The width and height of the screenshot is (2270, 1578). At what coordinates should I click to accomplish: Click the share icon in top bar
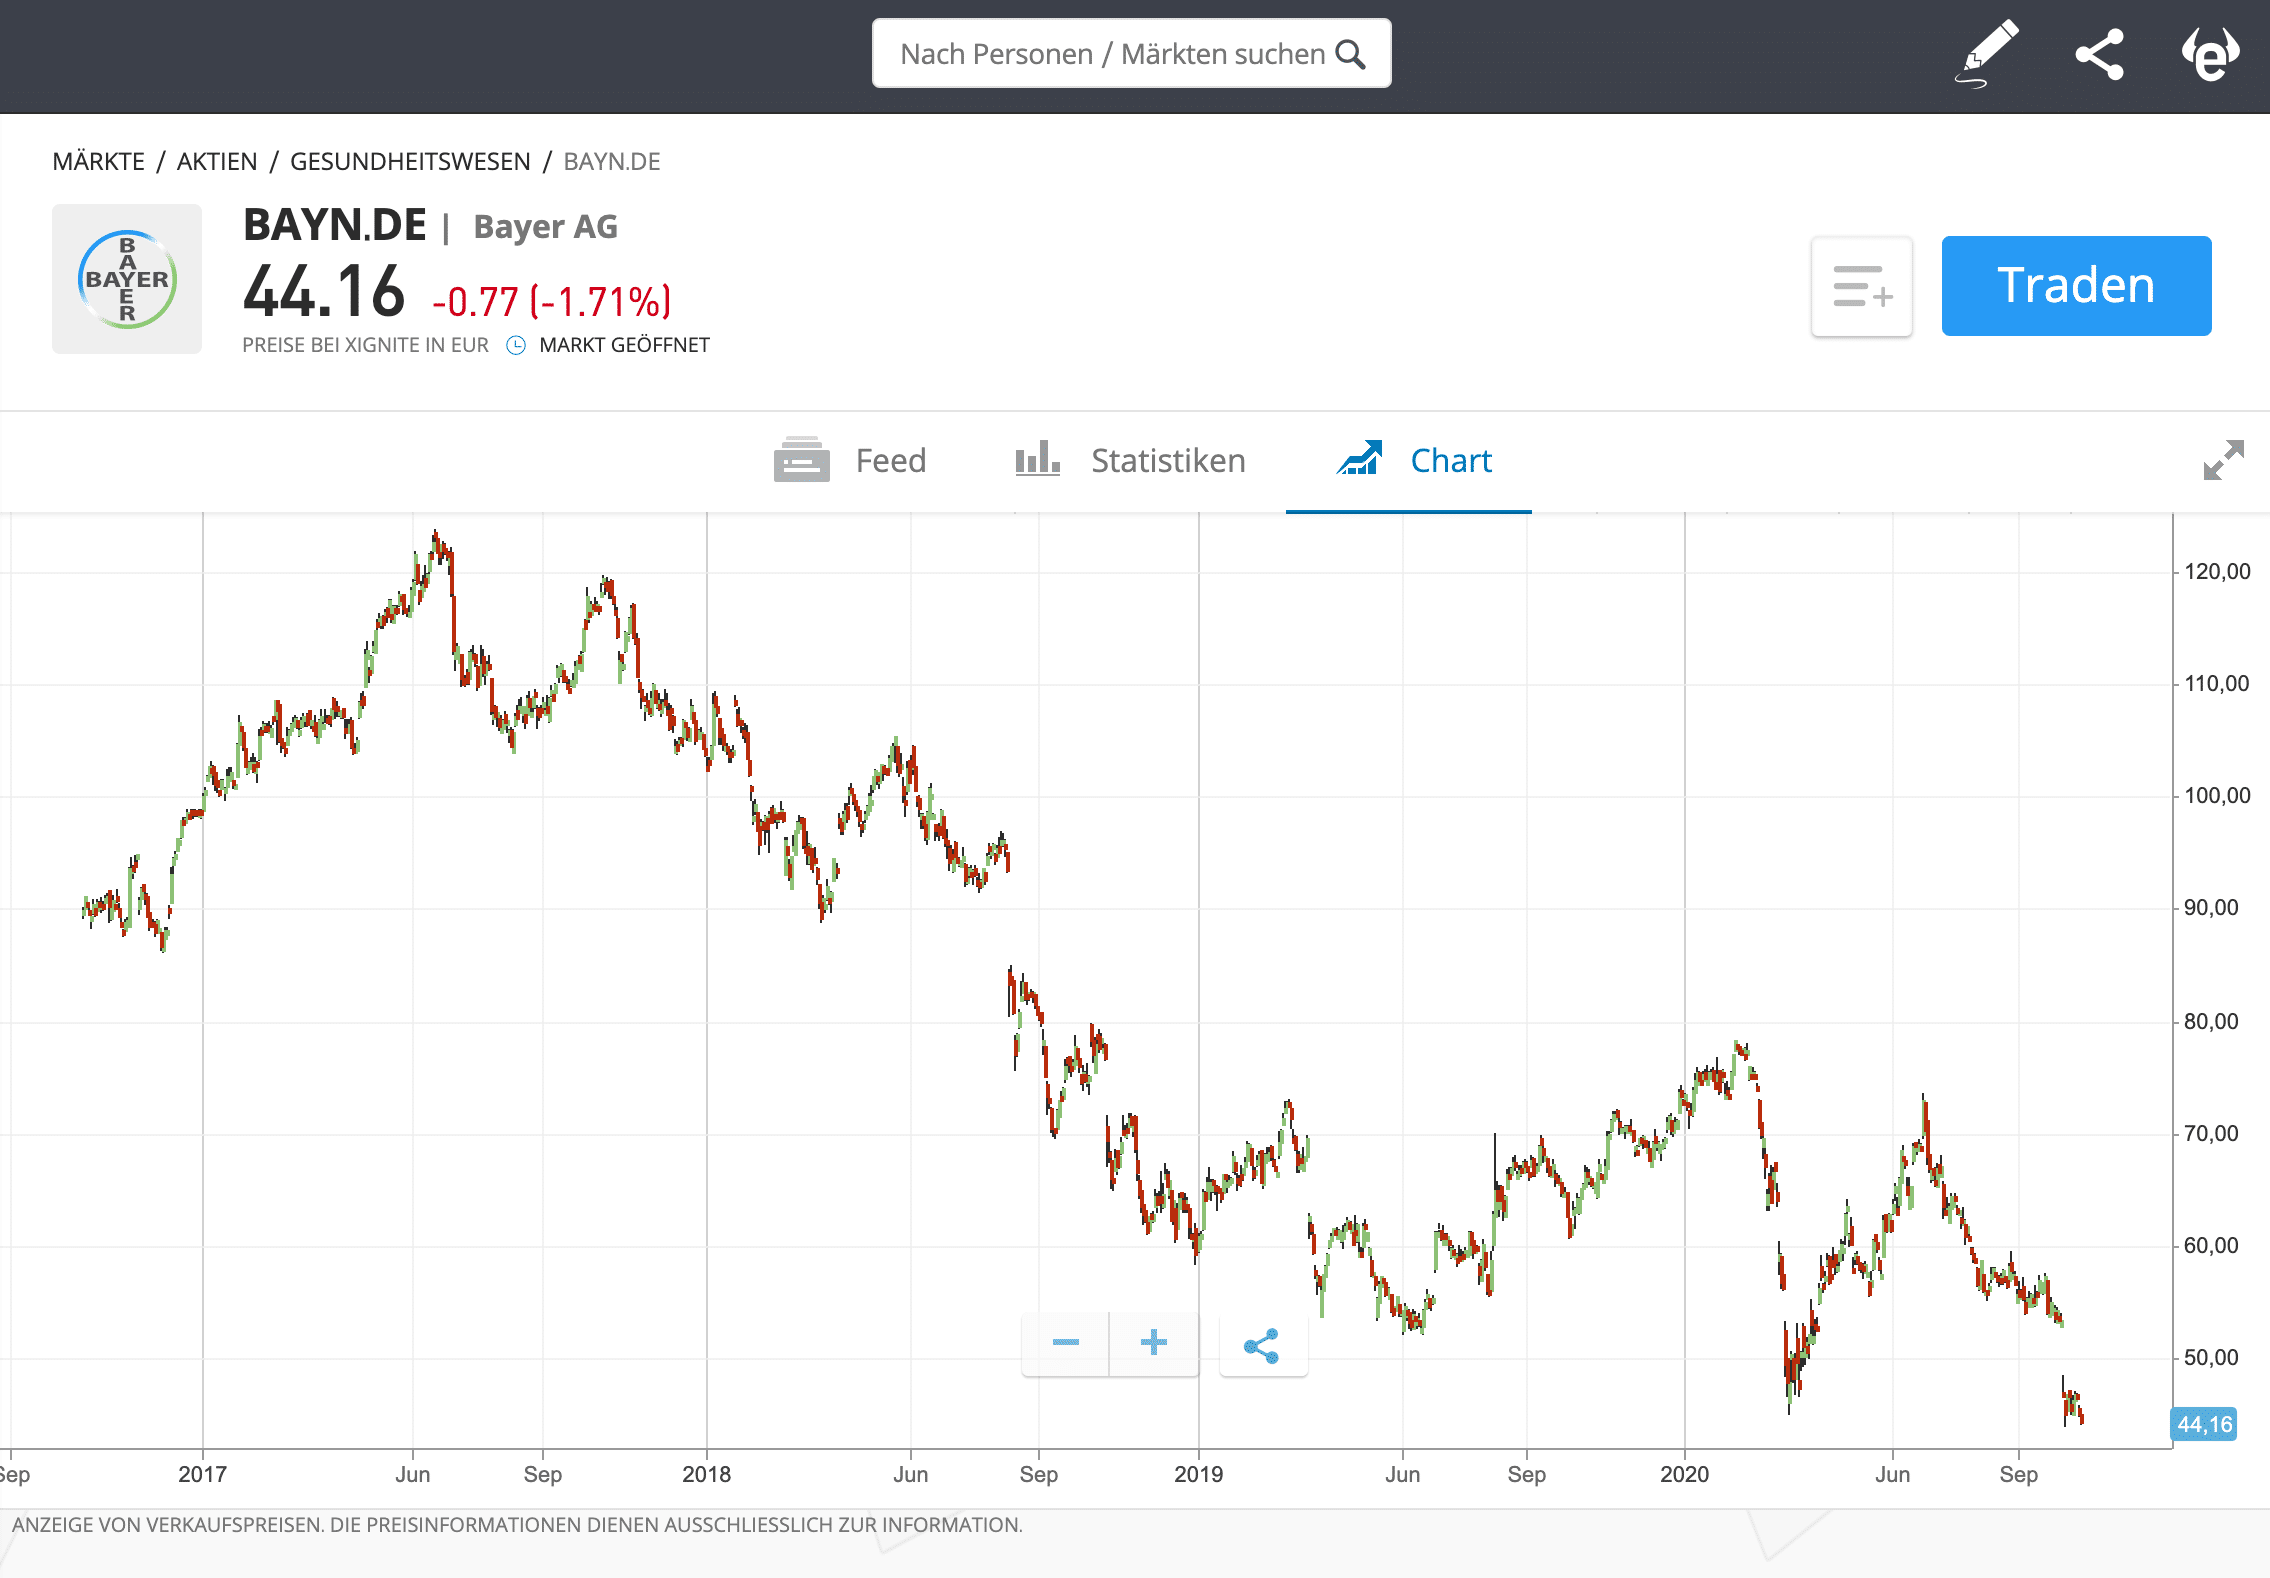click(x=2099, y=54)
